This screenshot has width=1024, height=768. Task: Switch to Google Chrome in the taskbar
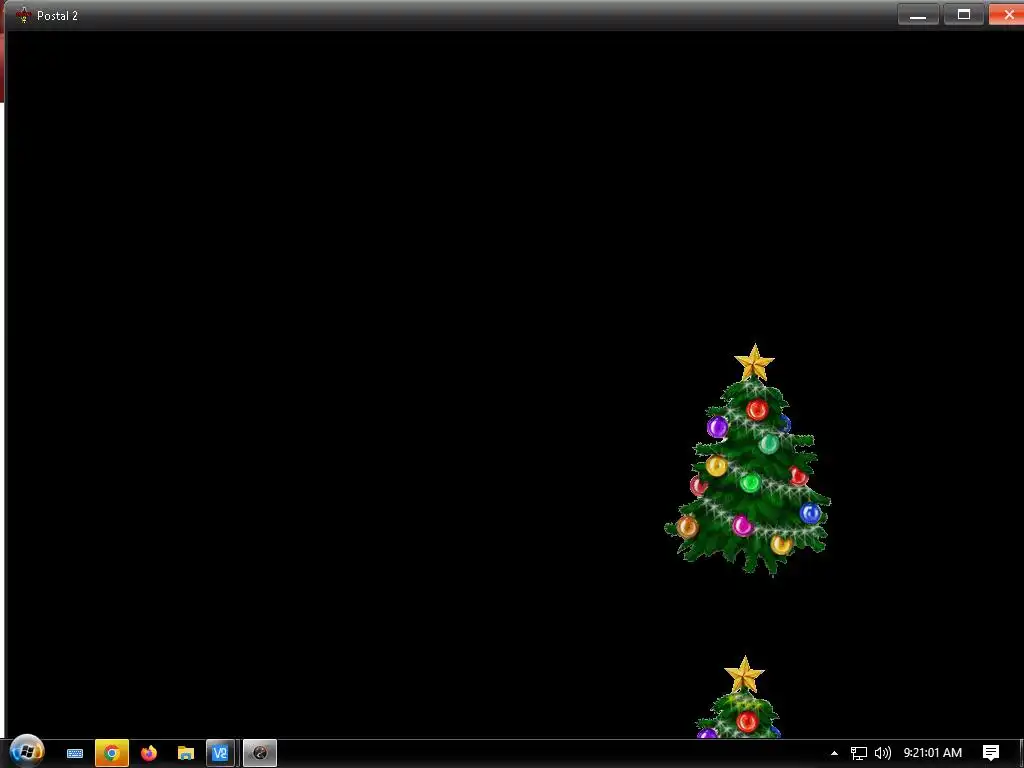tap(112, 754)
